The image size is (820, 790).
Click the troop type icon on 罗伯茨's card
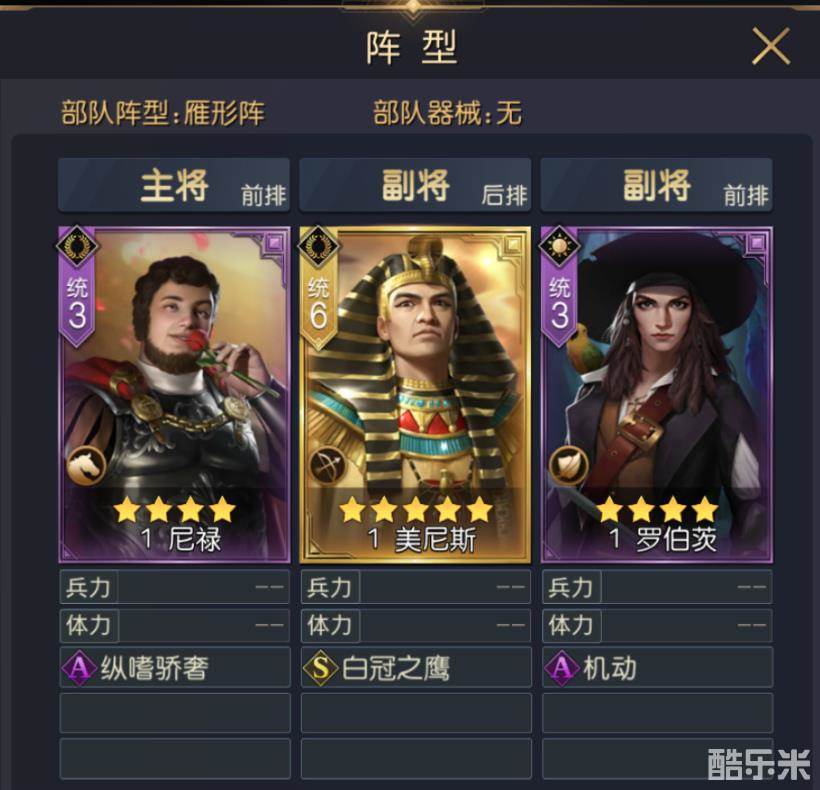568,466
